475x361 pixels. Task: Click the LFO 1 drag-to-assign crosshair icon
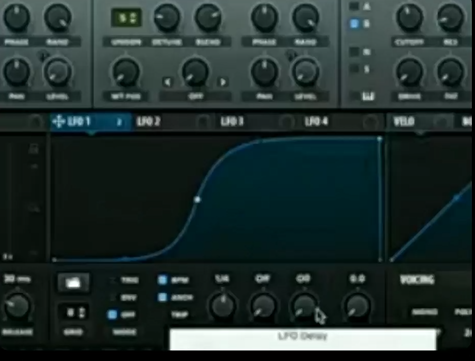(58, 122)
